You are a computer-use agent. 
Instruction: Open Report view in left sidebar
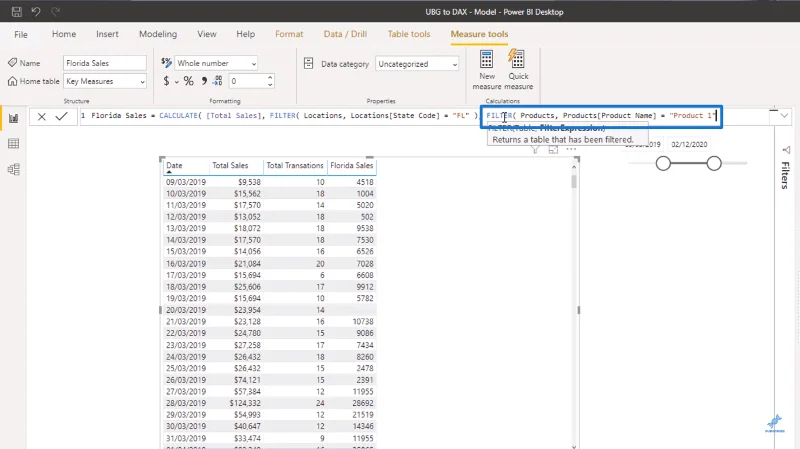click(14, 118)
